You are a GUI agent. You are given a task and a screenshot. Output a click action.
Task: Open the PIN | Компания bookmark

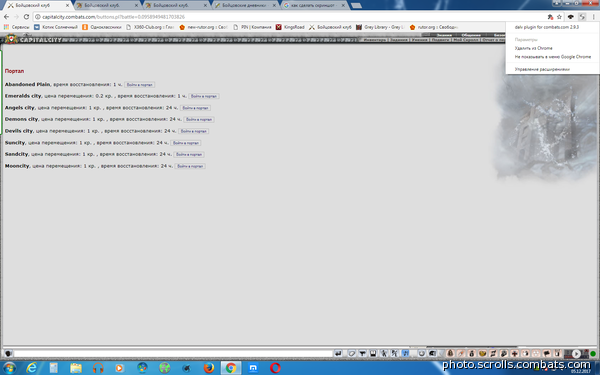pyautogui.click(x=253, y=27)
